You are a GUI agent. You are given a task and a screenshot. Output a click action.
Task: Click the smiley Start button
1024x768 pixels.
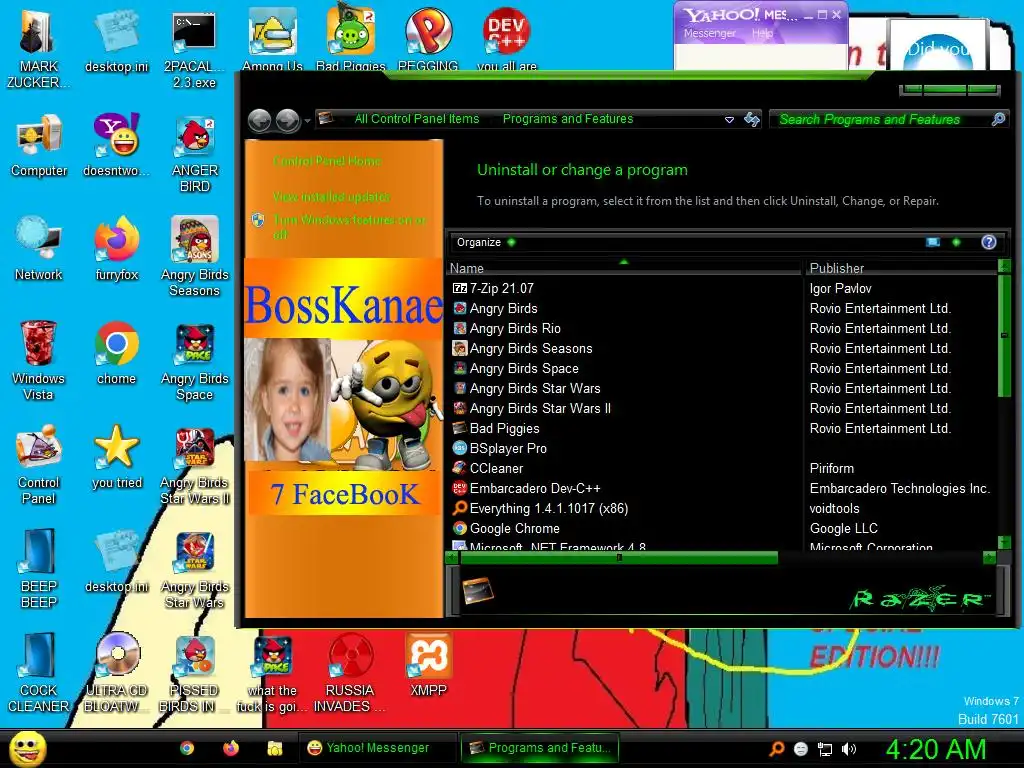click(27, 749)
